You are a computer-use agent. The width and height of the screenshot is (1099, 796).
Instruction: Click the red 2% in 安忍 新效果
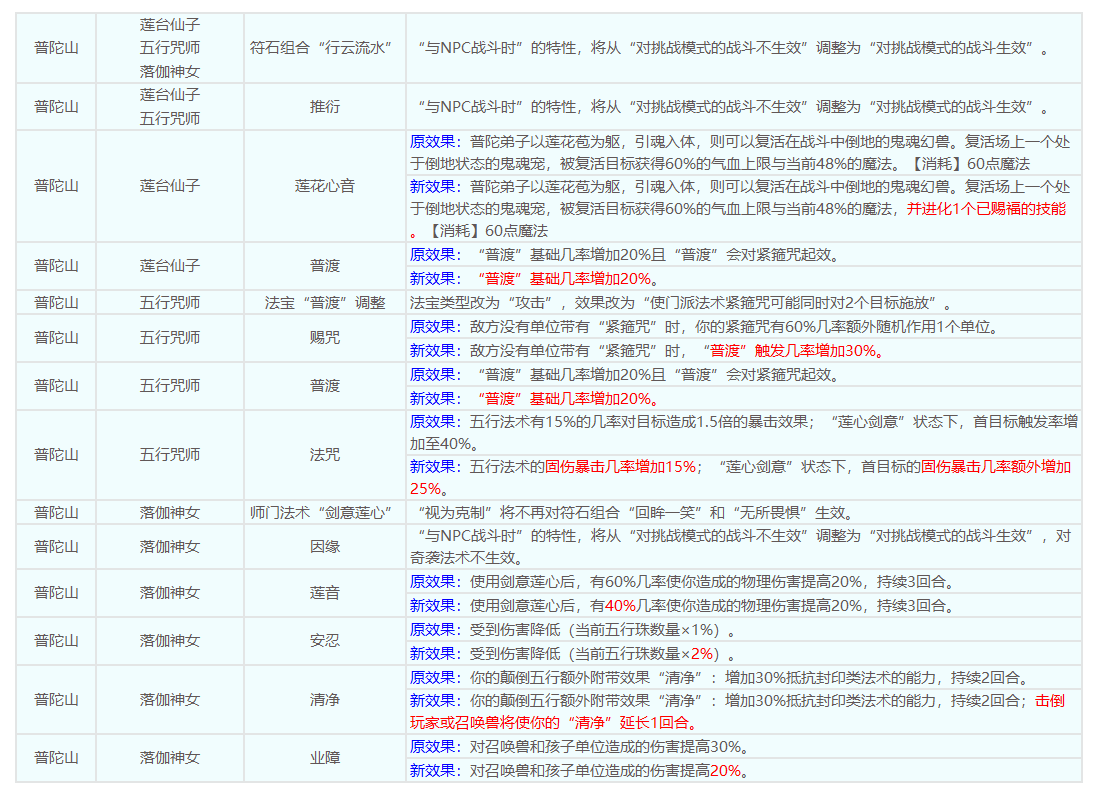pyautogui.click(x=701, y=654)
